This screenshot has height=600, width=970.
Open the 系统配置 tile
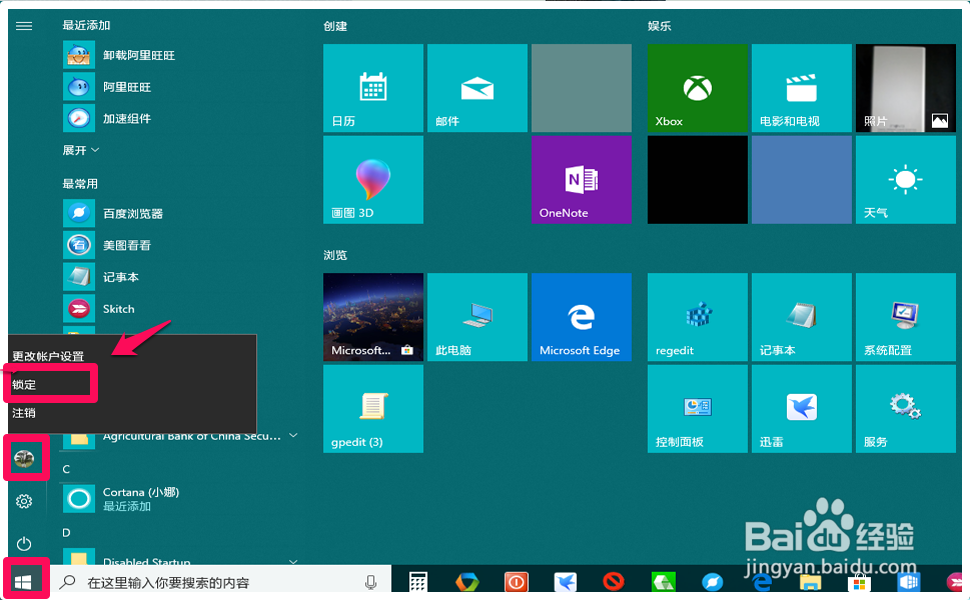click(906, 317)
